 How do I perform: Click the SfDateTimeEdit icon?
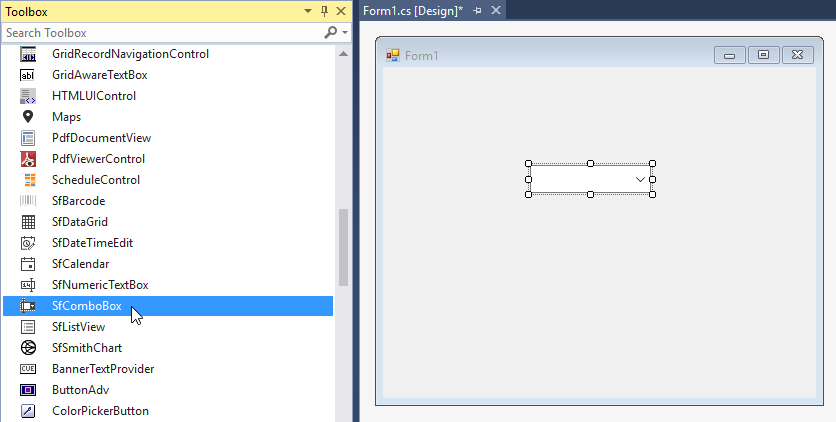point(28,243)
